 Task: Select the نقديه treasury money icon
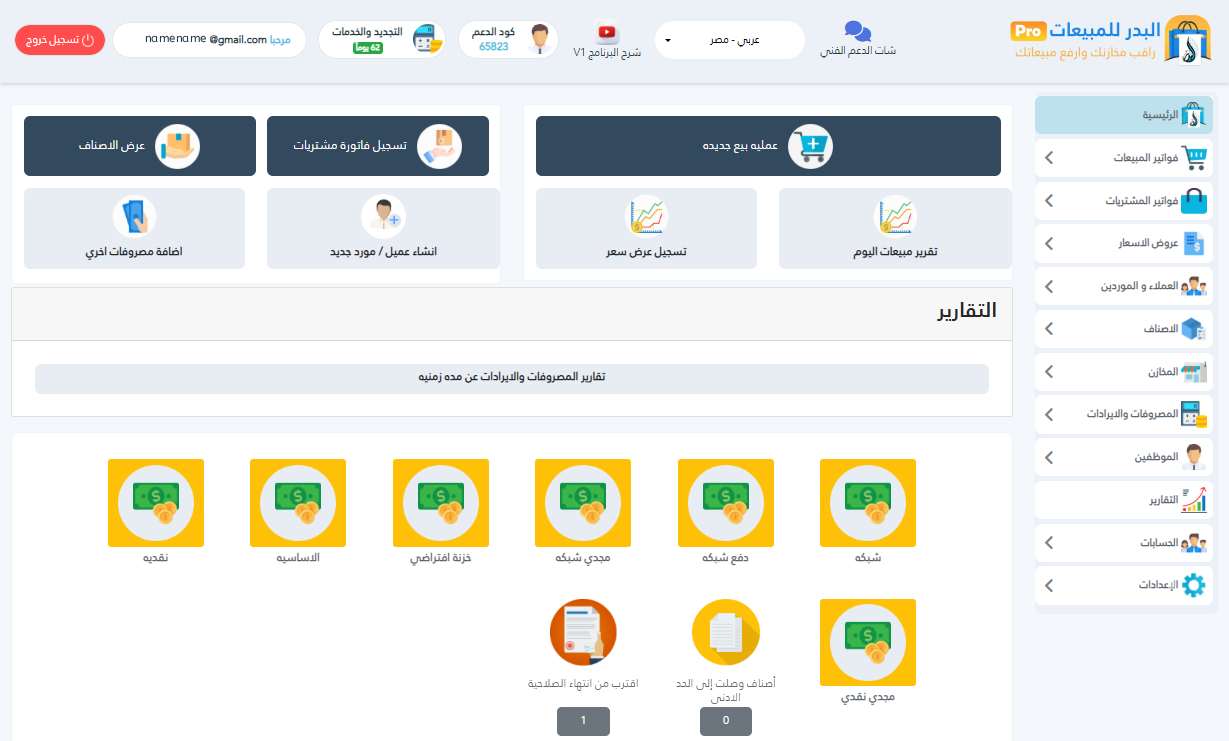pyautogui.click(x=155, y=503)
